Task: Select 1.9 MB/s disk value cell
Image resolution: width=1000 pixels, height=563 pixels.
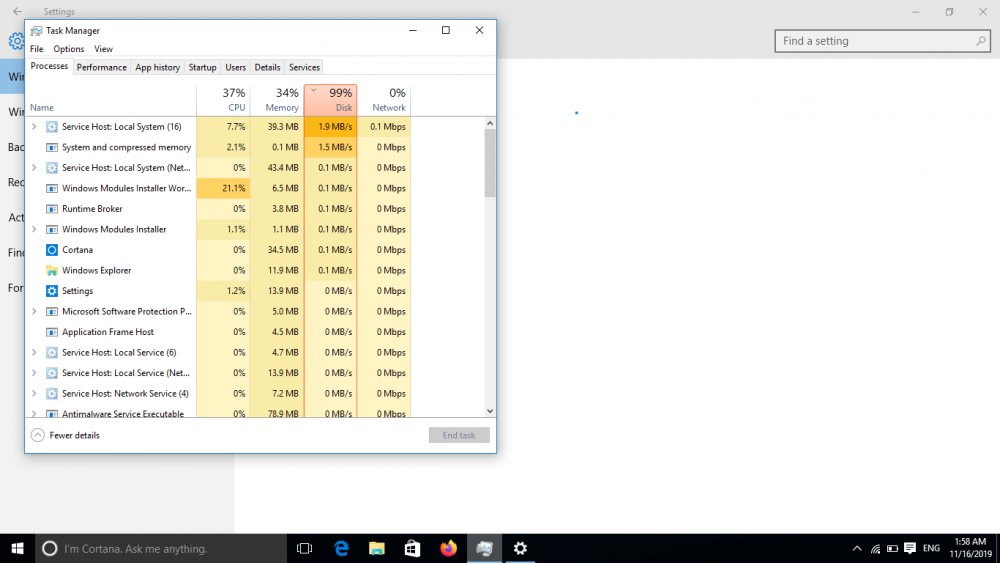Action: pos(330,127)
